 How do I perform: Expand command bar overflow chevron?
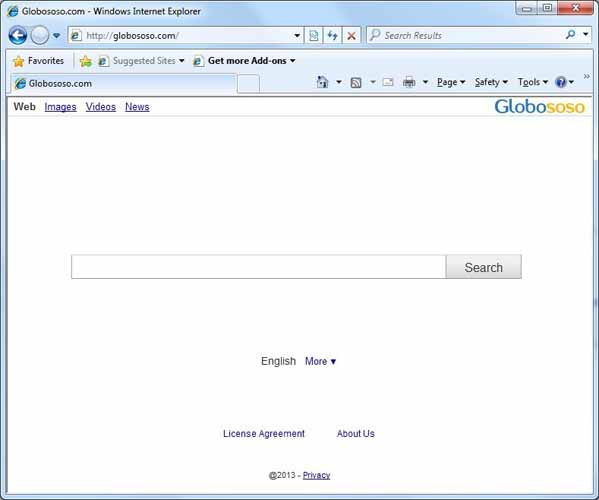(587, 77)
